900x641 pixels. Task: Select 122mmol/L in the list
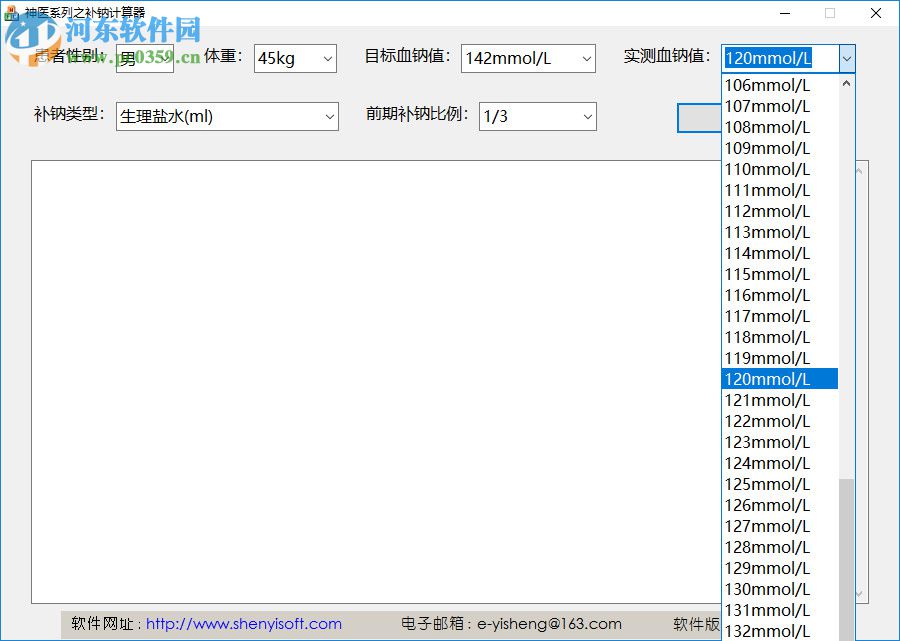pos(779,421)
